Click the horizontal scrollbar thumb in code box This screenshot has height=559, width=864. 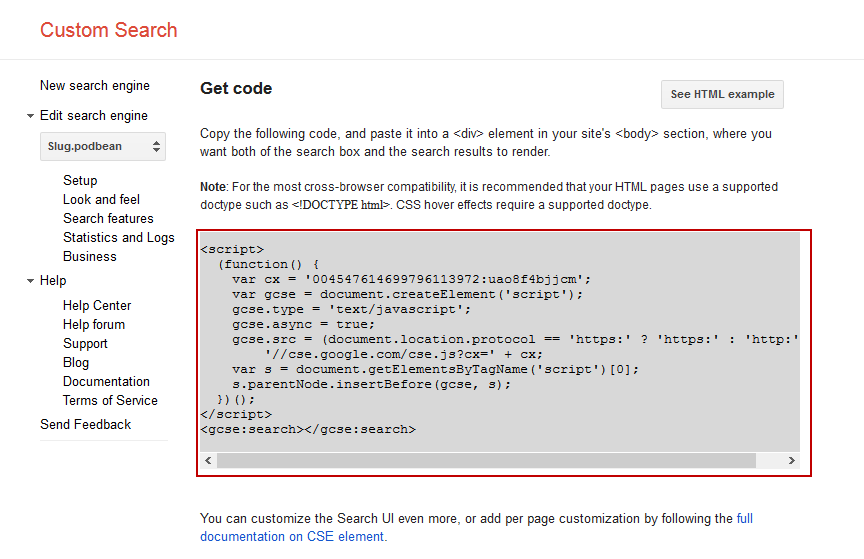[x=486, y=460]
